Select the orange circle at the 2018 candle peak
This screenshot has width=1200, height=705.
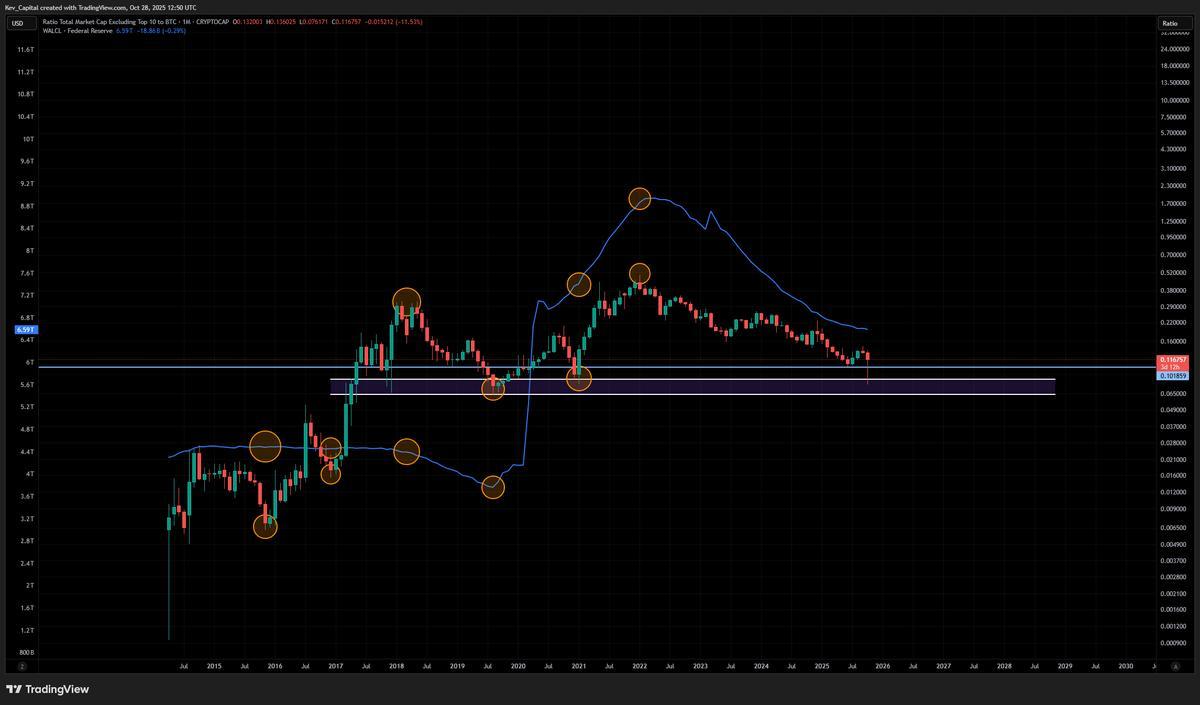click(406, 300)
